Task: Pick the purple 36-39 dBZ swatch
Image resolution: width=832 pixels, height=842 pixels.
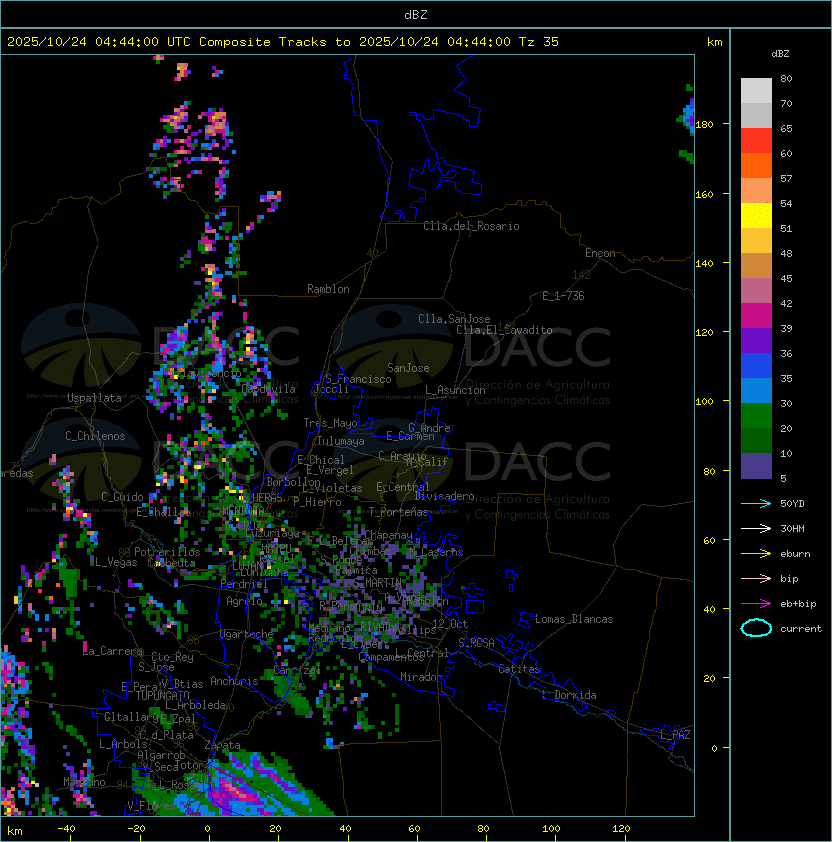Action: pyautogui.click(x=756, y=340)
